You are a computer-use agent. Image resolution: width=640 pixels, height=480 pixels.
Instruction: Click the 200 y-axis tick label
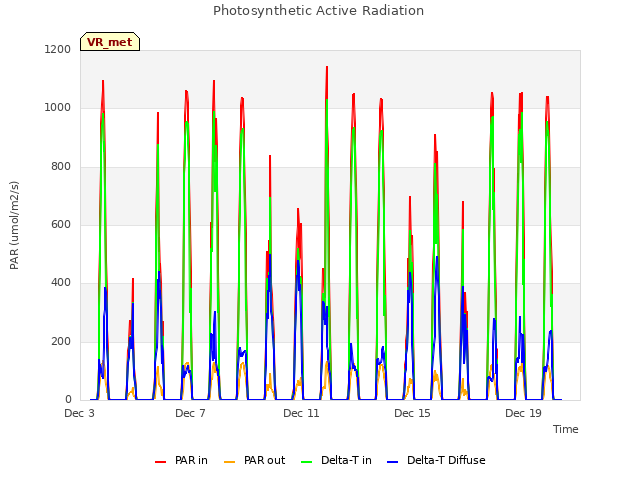[61, 342]
